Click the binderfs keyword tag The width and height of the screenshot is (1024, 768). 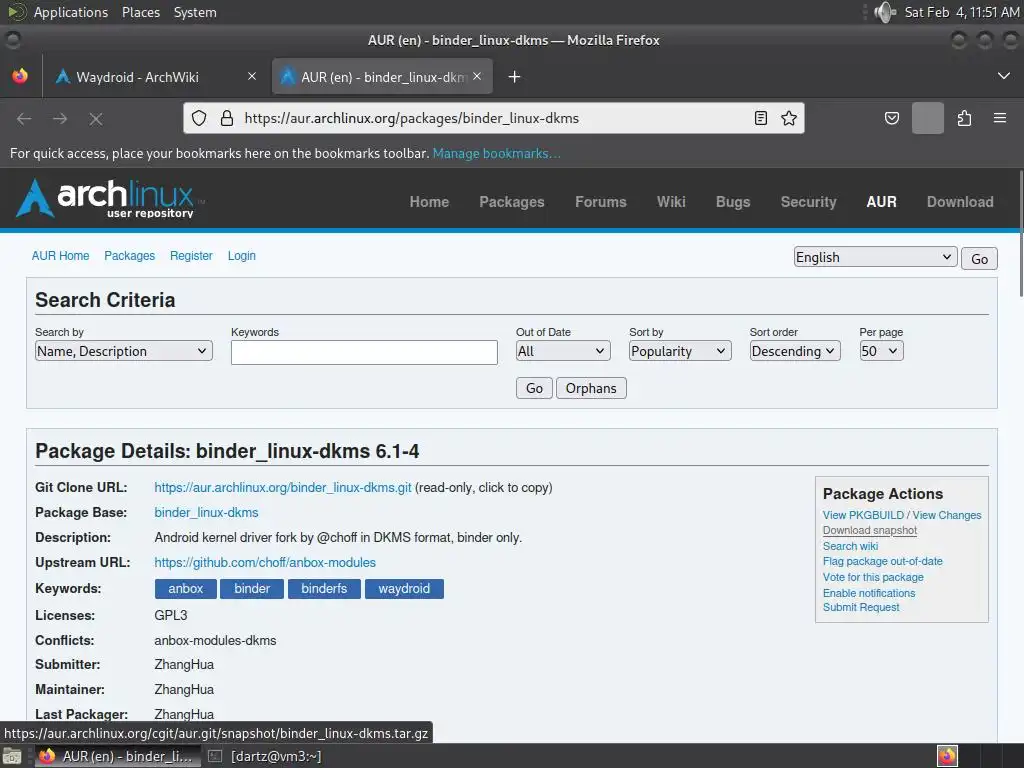coord(324,588)
